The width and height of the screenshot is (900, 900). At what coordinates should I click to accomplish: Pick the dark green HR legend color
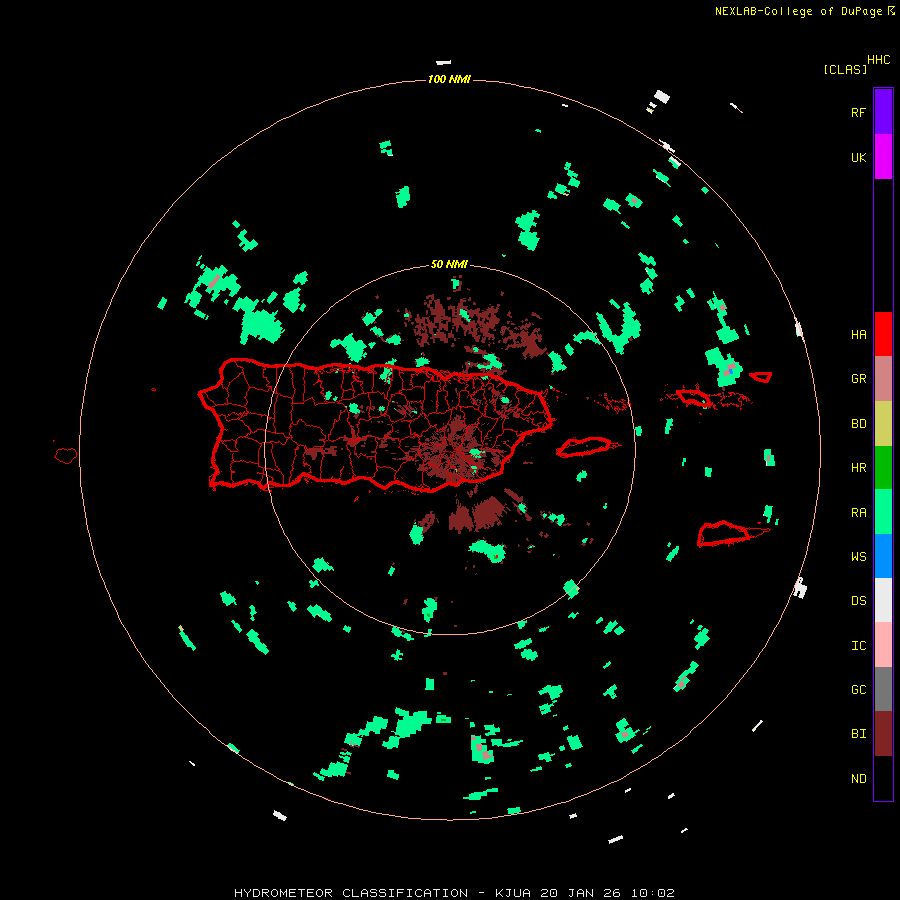click(883, 467)
